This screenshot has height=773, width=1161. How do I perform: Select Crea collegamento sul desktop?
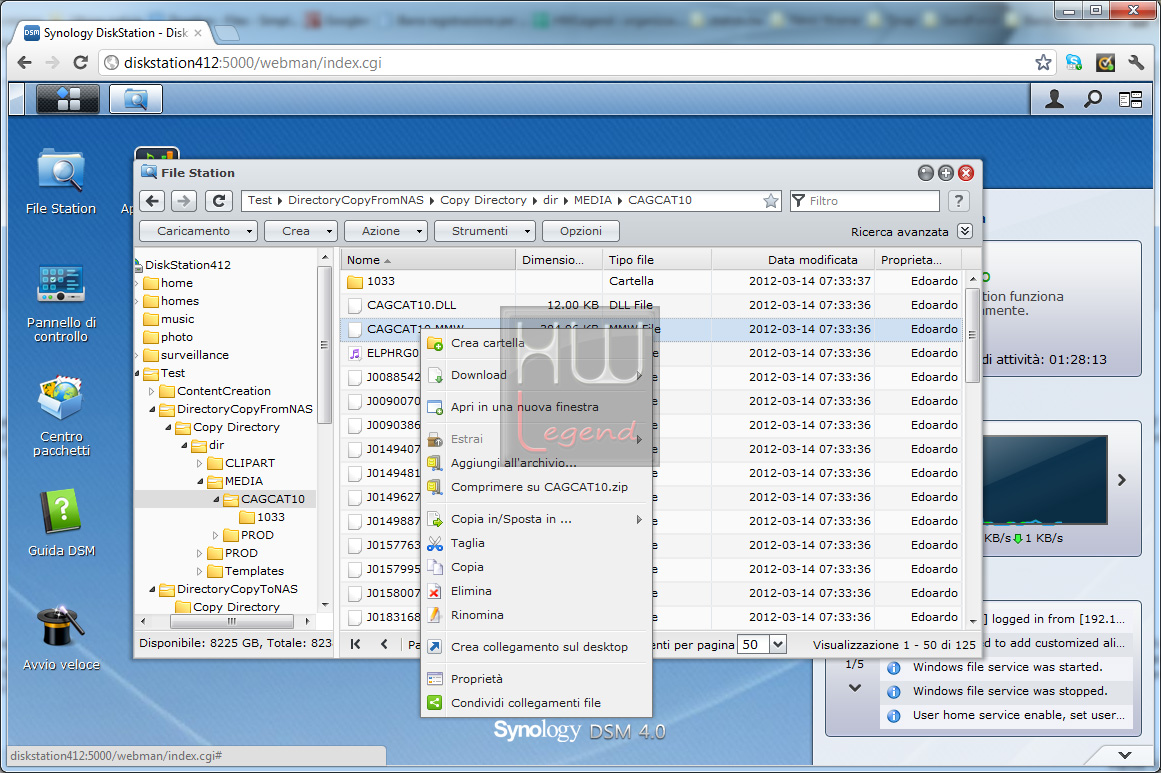point(537,647)
